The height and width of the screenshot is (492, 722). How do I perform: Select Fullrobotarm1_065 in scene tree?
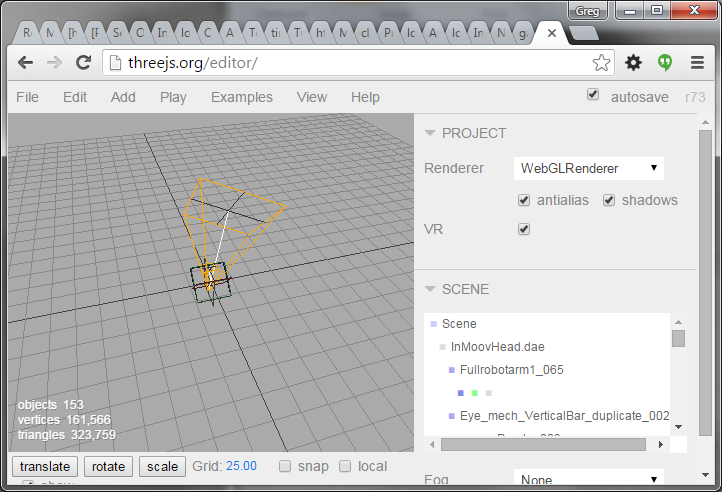click(511, 370)
